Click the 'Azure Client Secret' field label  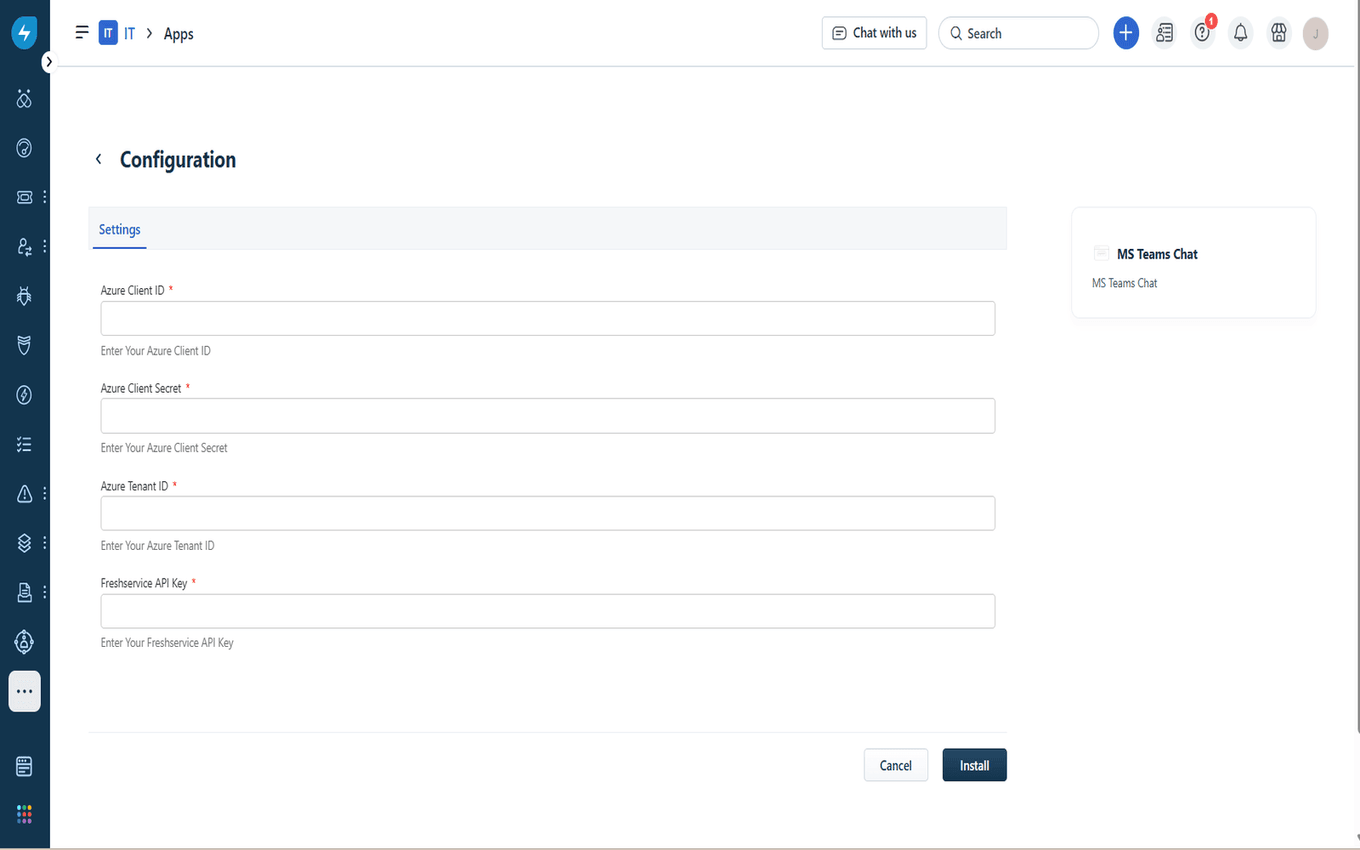141,388
